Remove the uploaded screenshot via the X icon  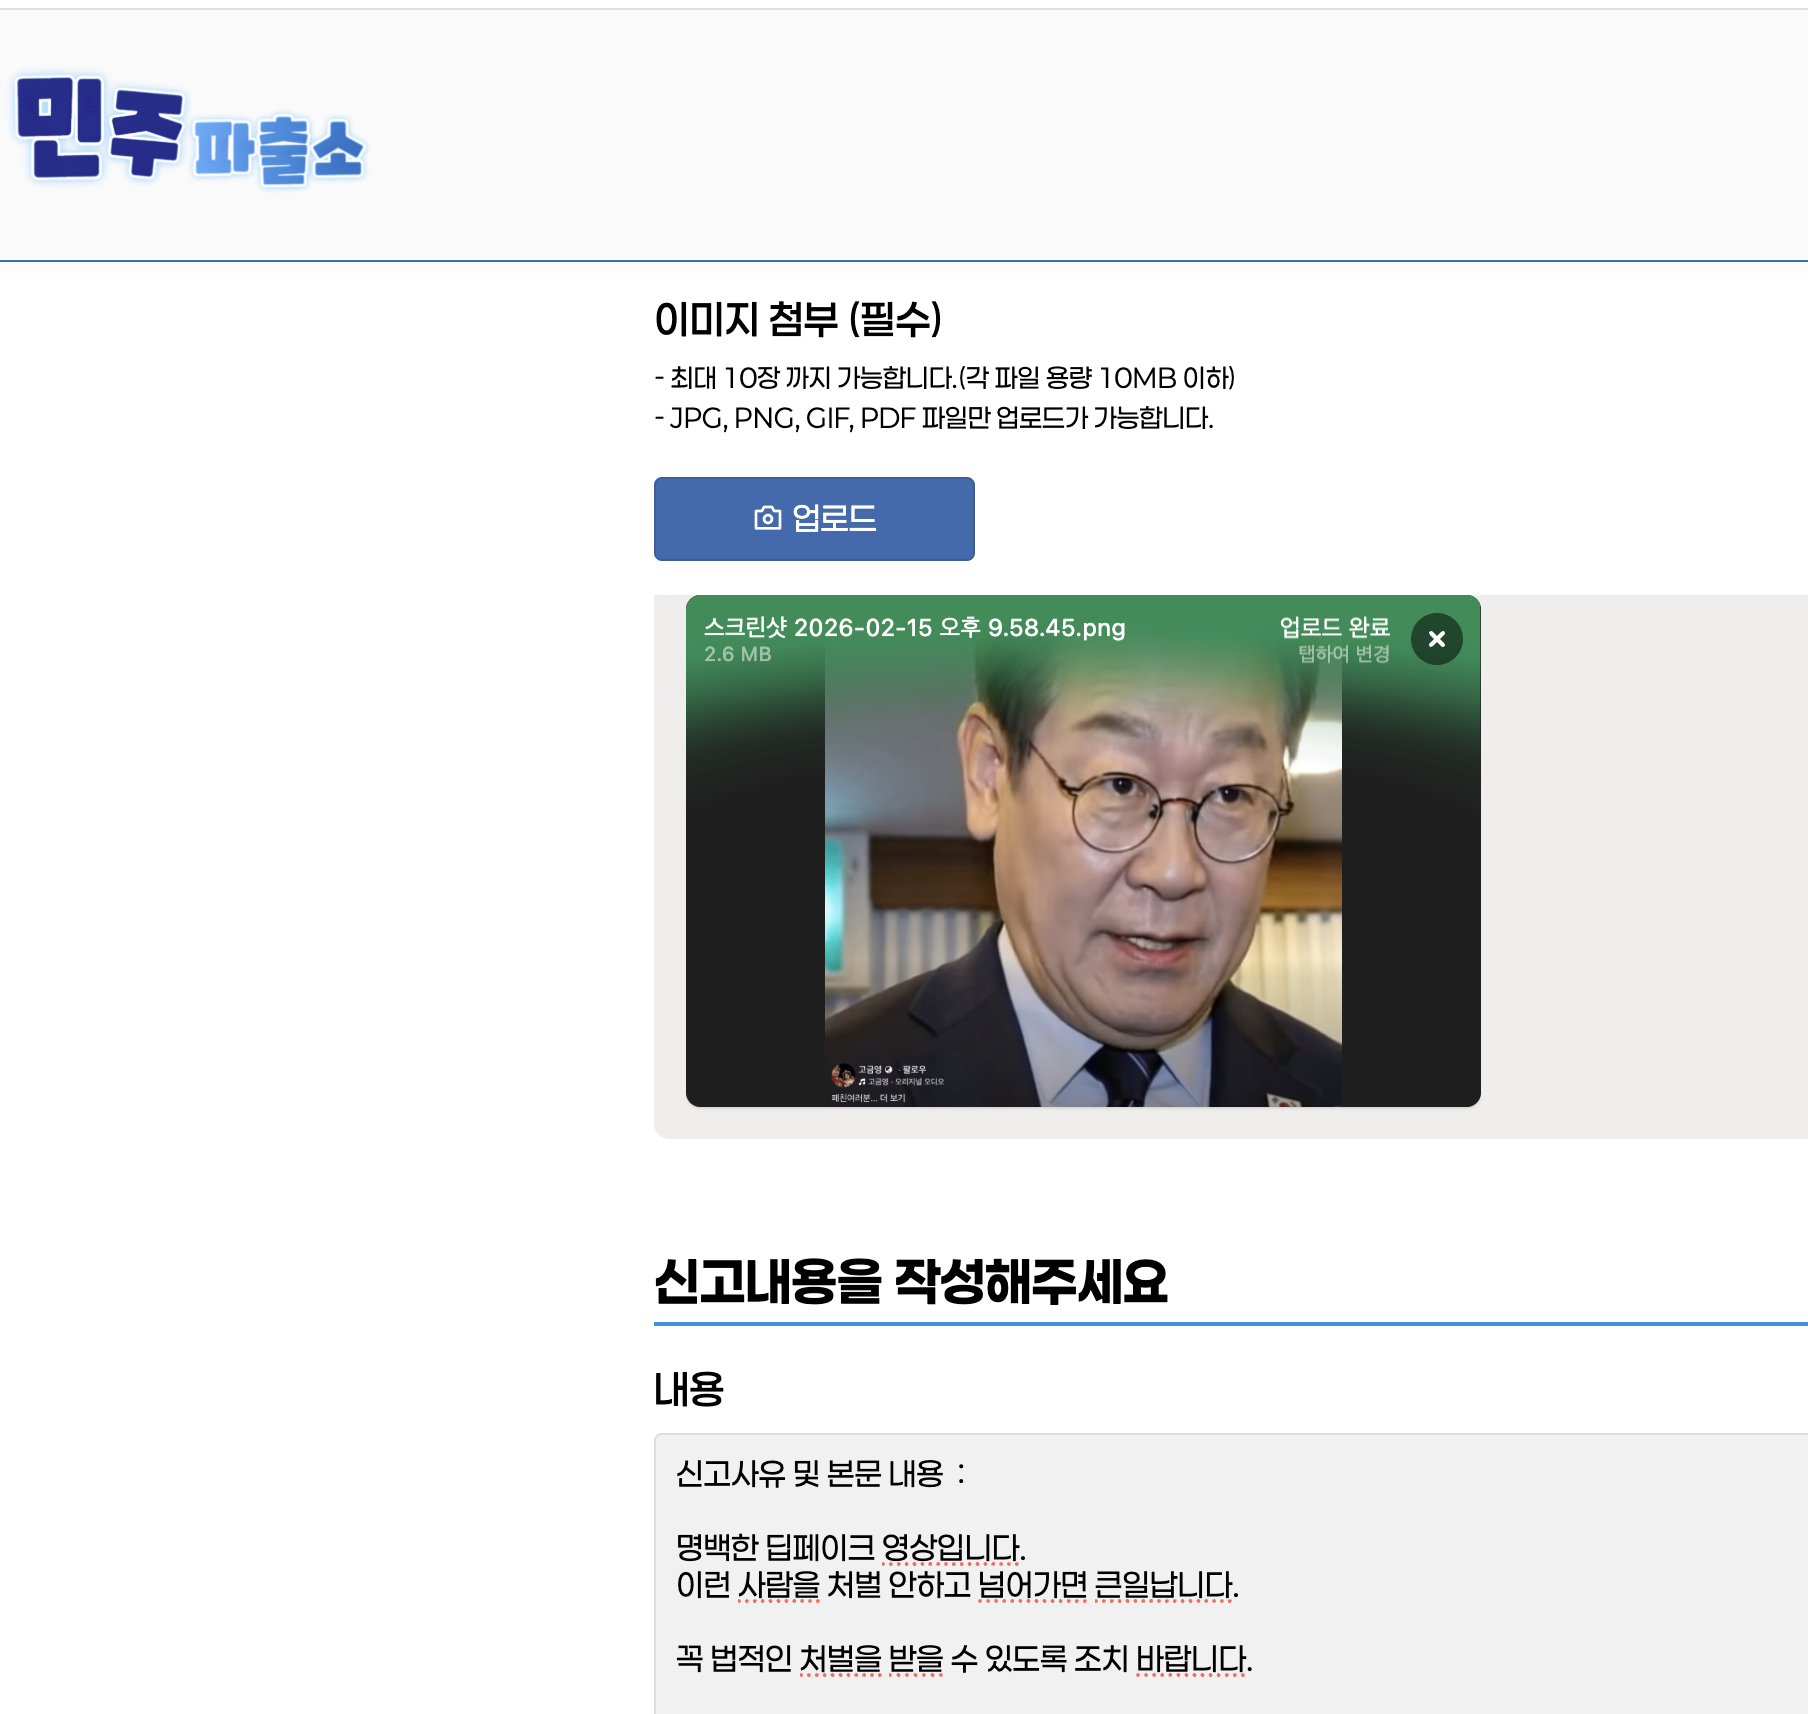pyautogui.click(x=1437, y=640)
